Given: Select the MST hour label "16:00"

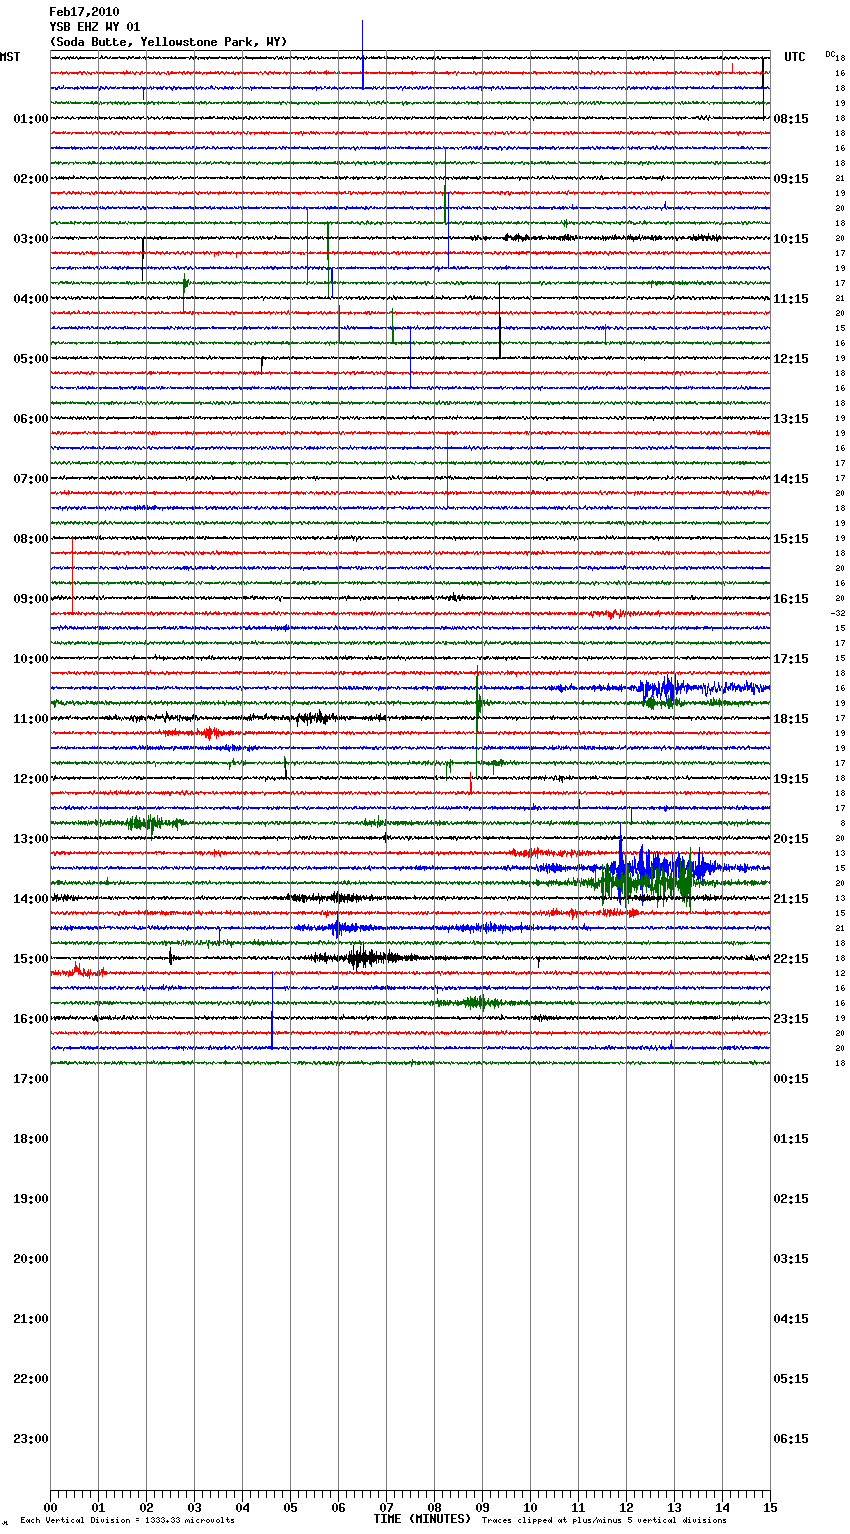Looking at the screenshot, I should click(31, 1019).
